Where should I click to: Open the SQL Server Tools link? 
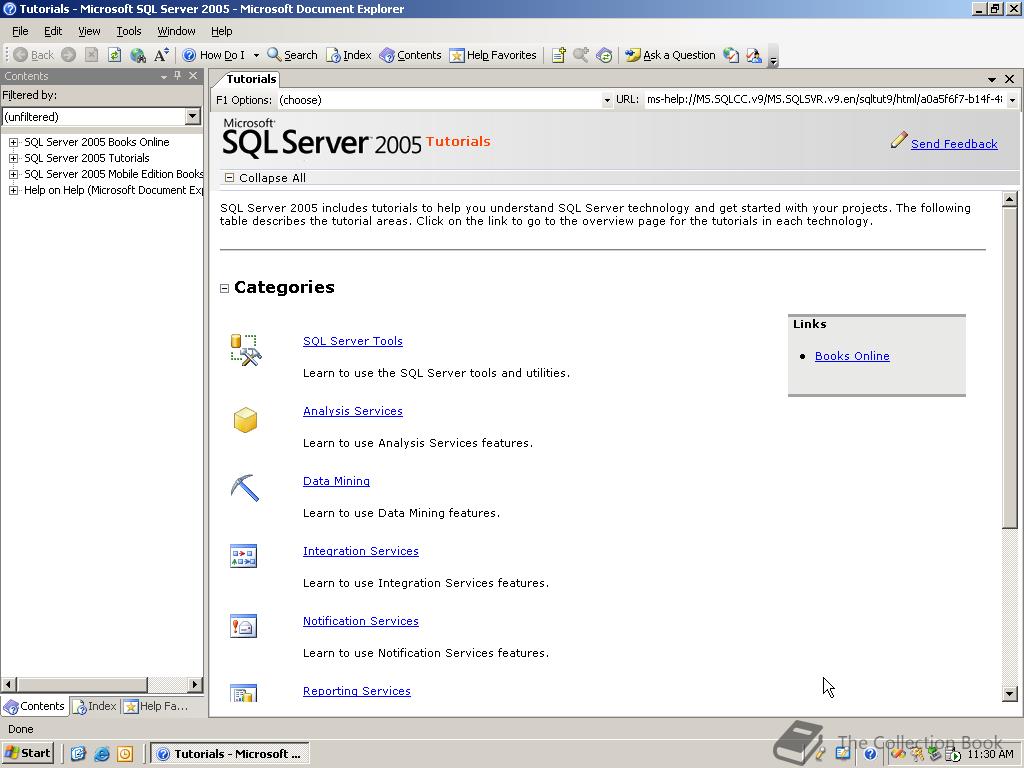tap(353, 341)
